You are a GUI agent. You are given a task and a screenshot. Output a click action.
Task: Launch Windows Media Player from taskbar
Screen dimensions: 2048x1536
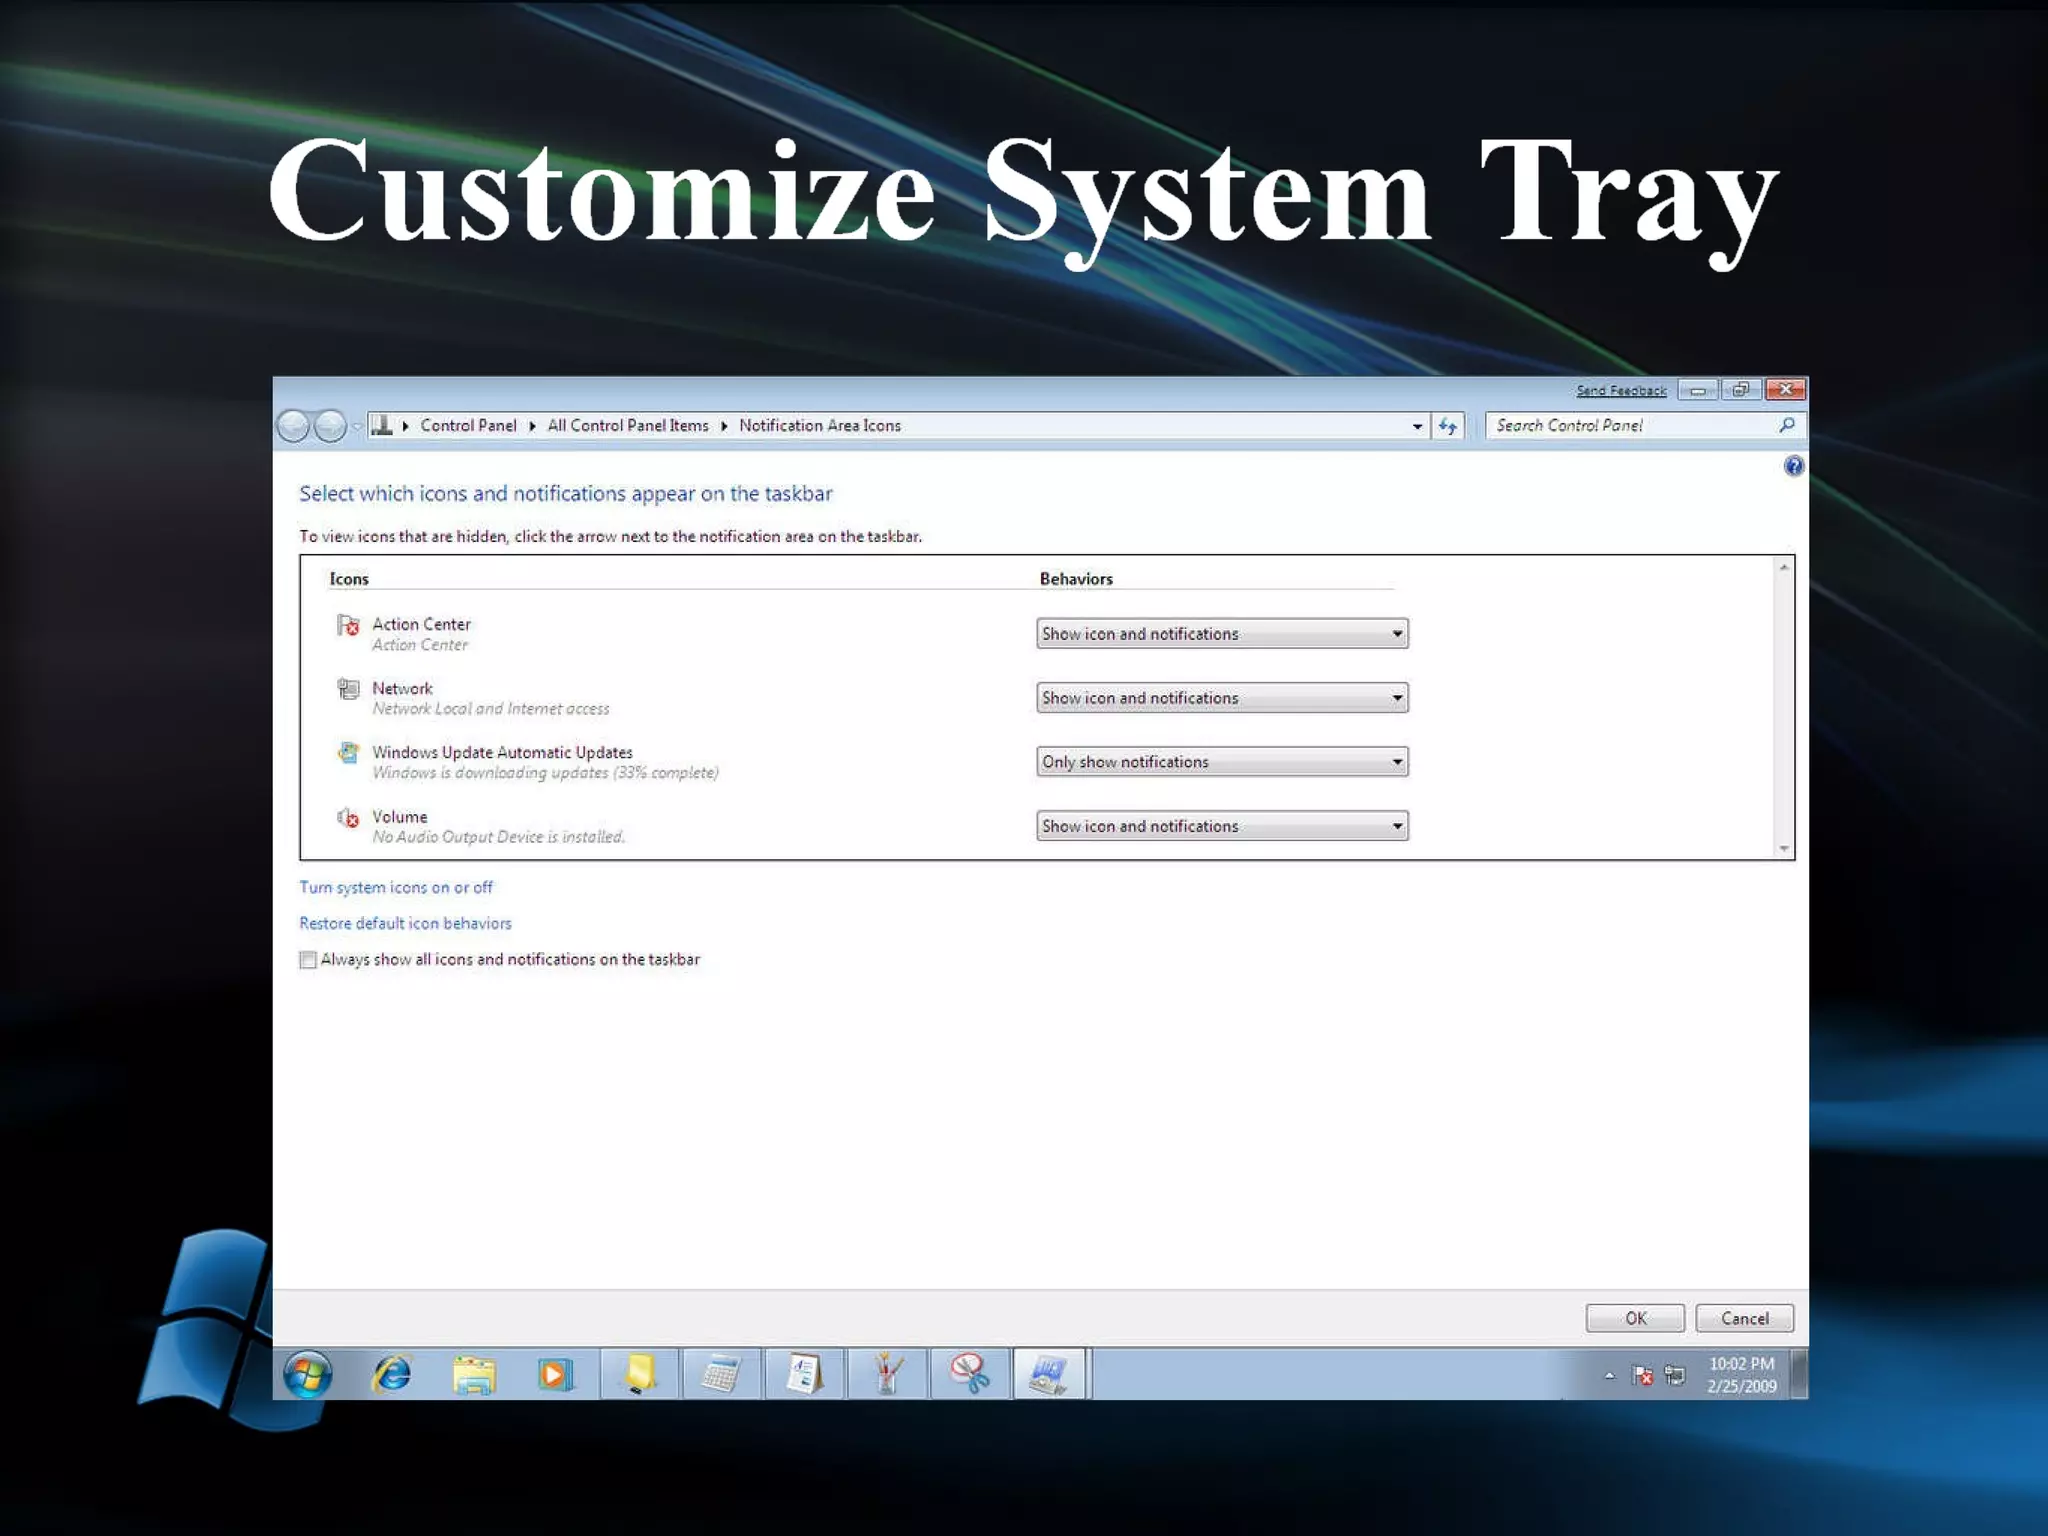(555, 1375)
